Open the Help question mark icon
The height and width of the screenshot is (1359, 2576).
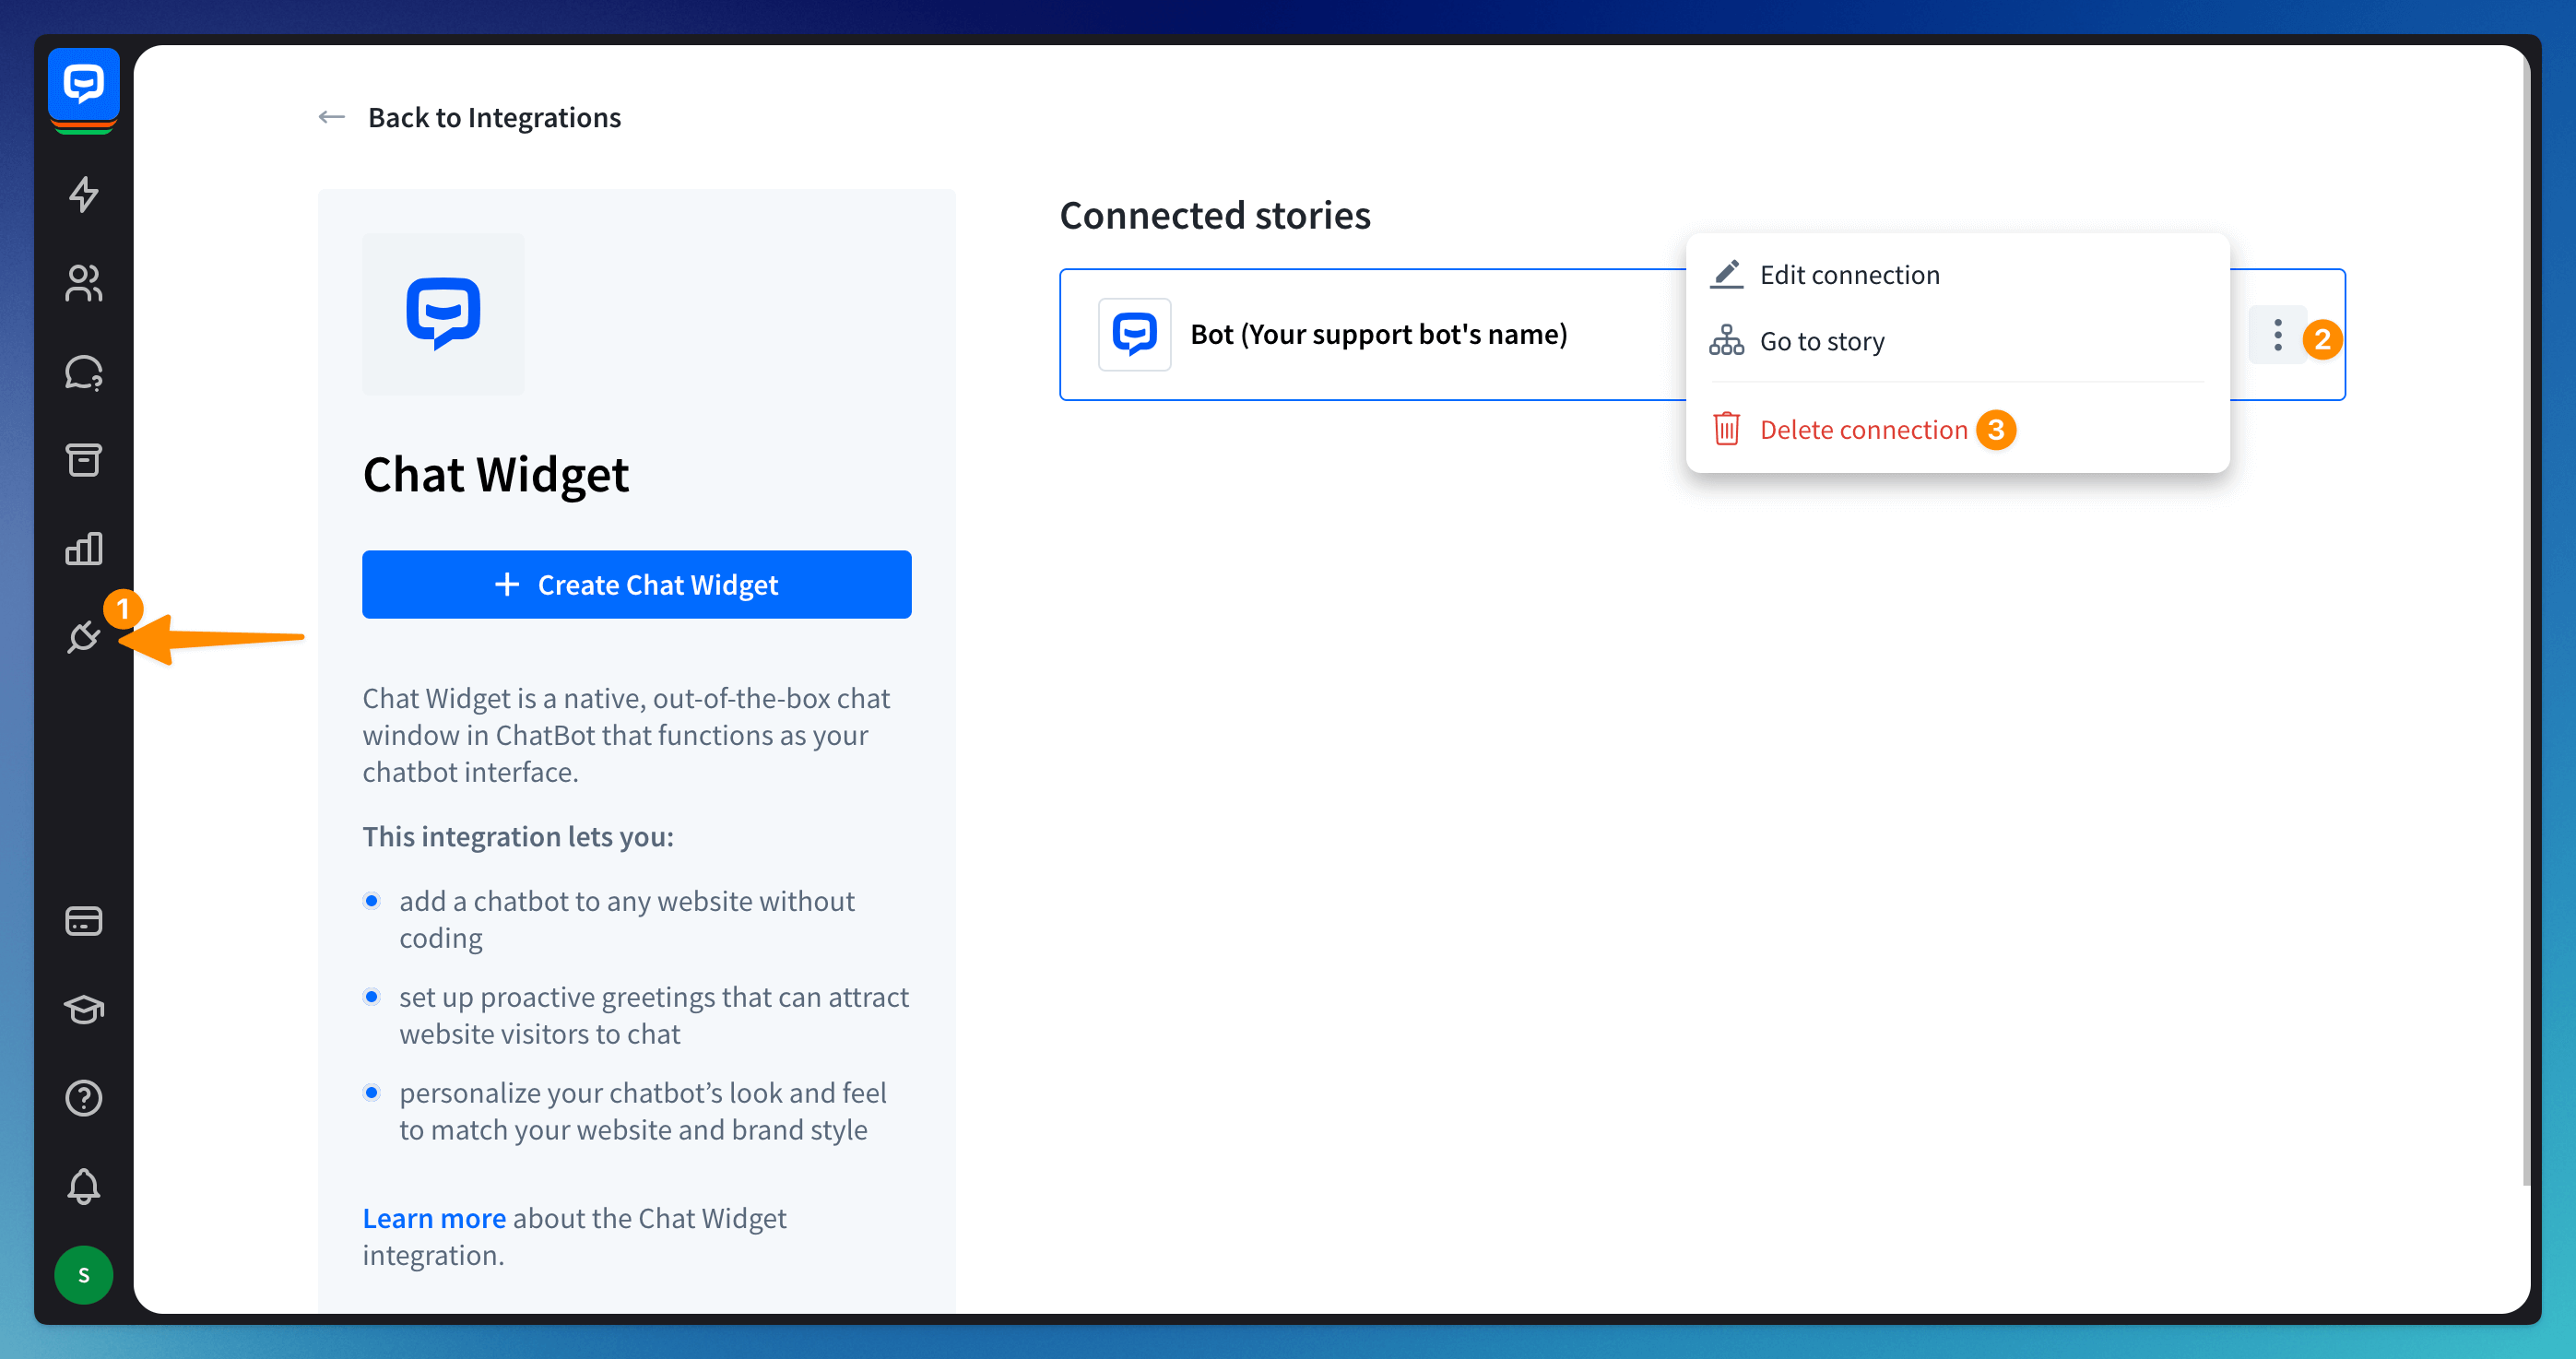[x=83, y=1098]
